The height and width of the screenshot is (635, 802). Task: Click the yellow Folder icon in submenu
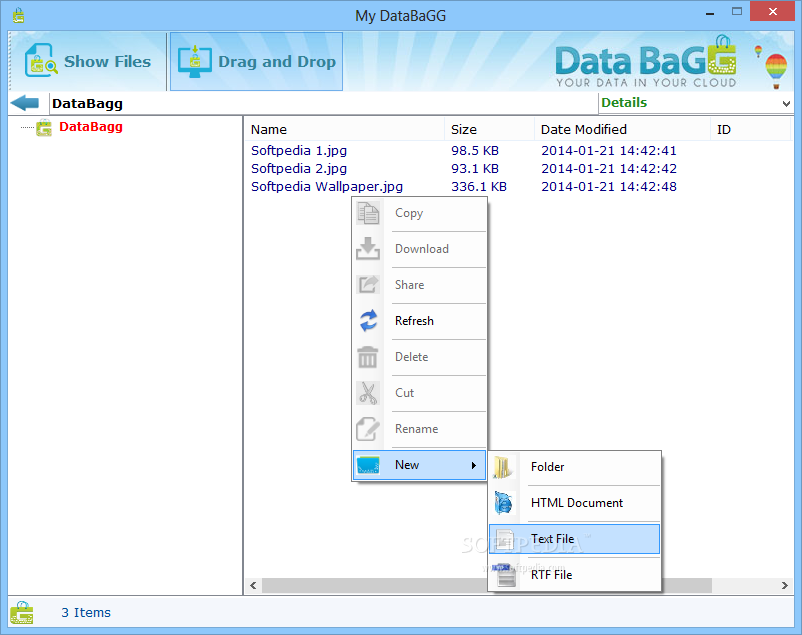pos(502,467)
